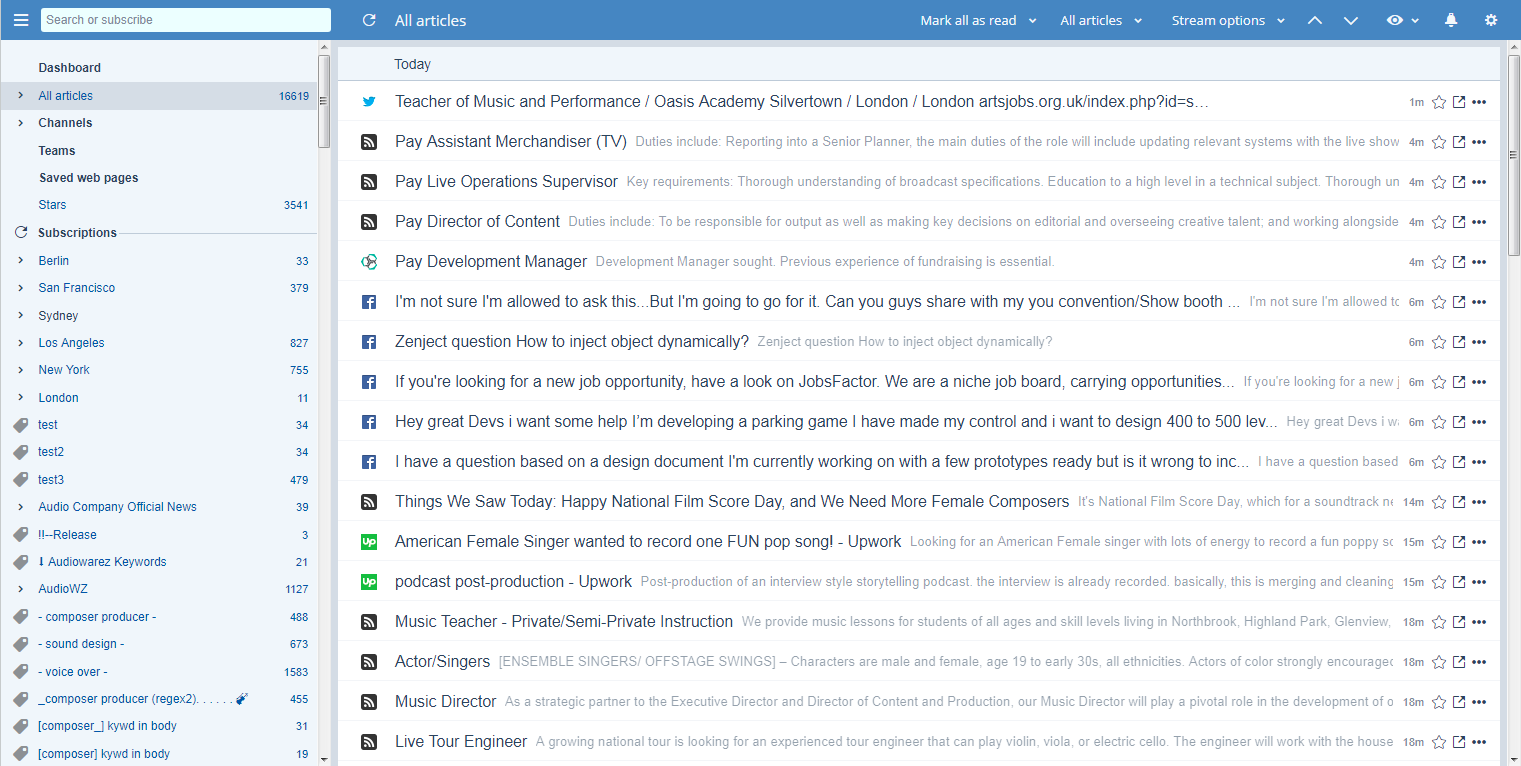Click the Facebook icon on Zenject question row

(x=369, y=342)
